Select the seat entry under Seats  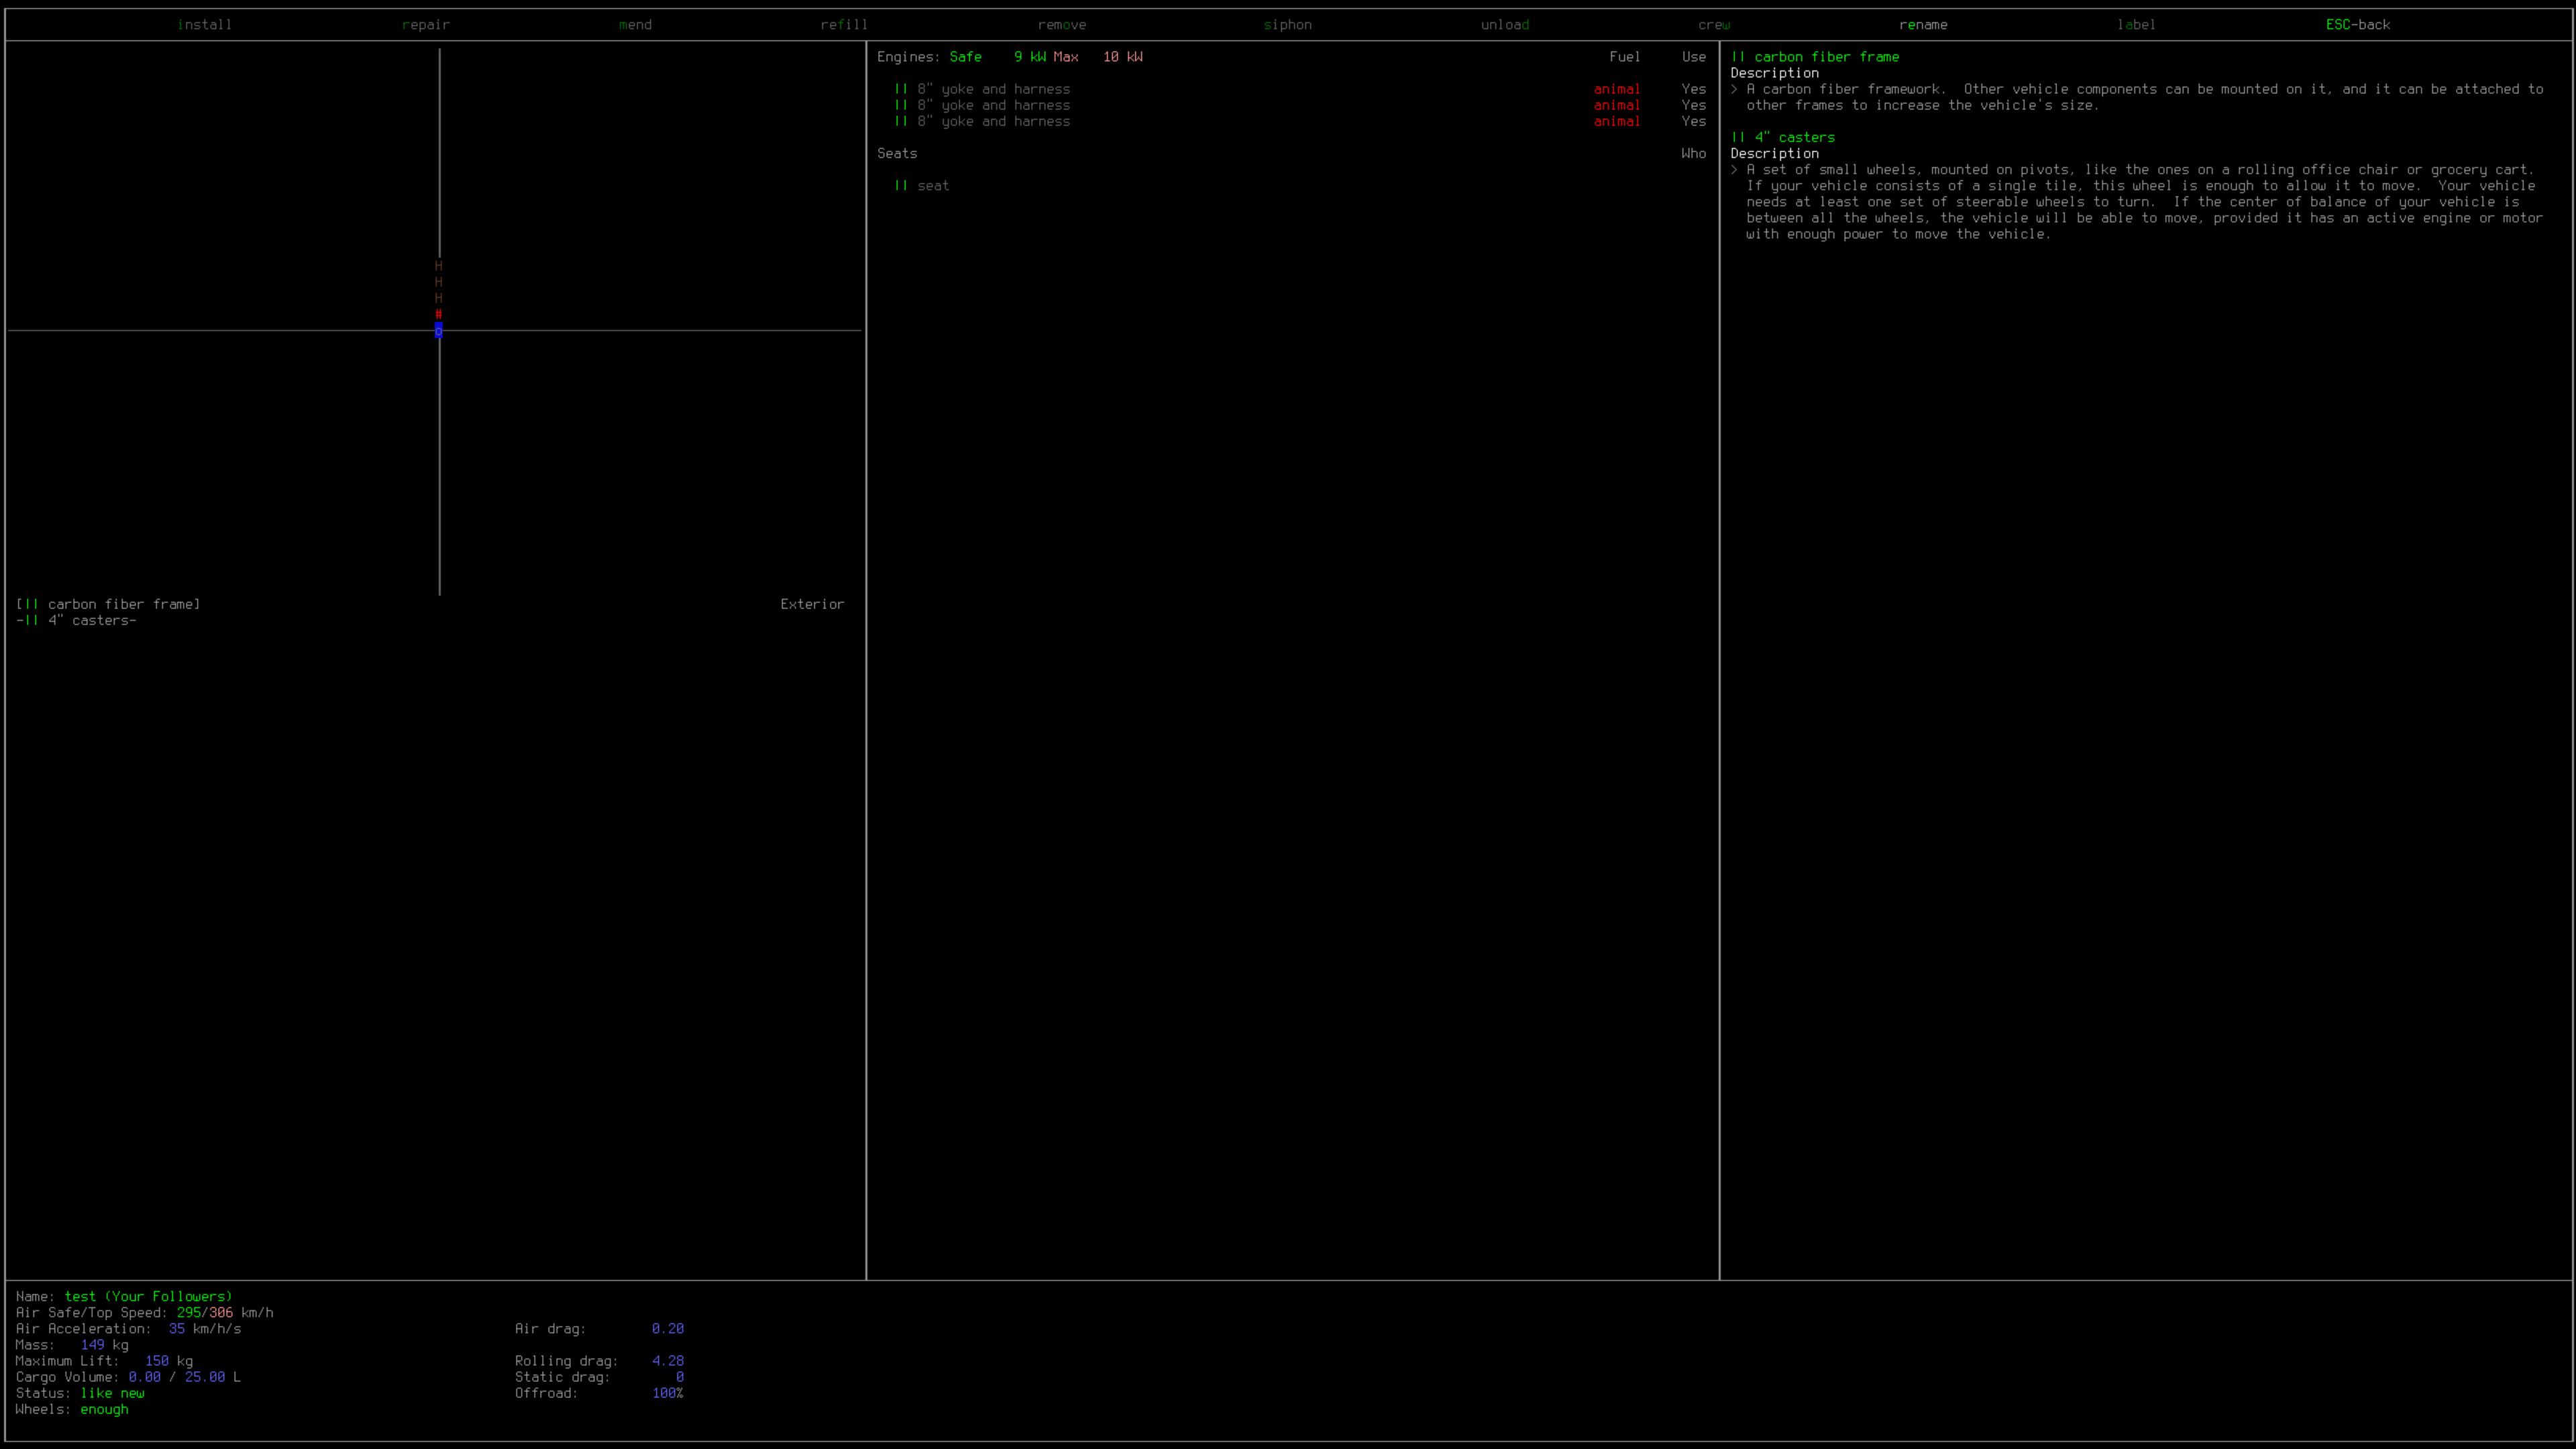(x=932, y=185)
